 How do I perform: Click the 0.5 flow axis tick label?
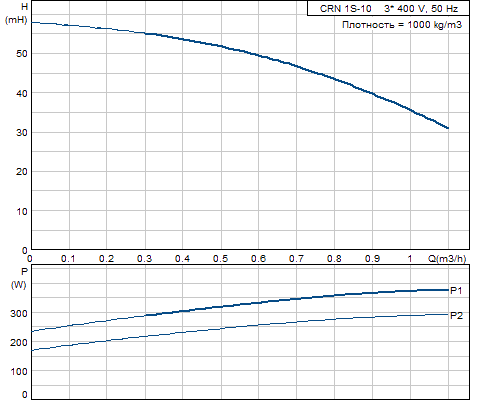click(x=220, y=259)
